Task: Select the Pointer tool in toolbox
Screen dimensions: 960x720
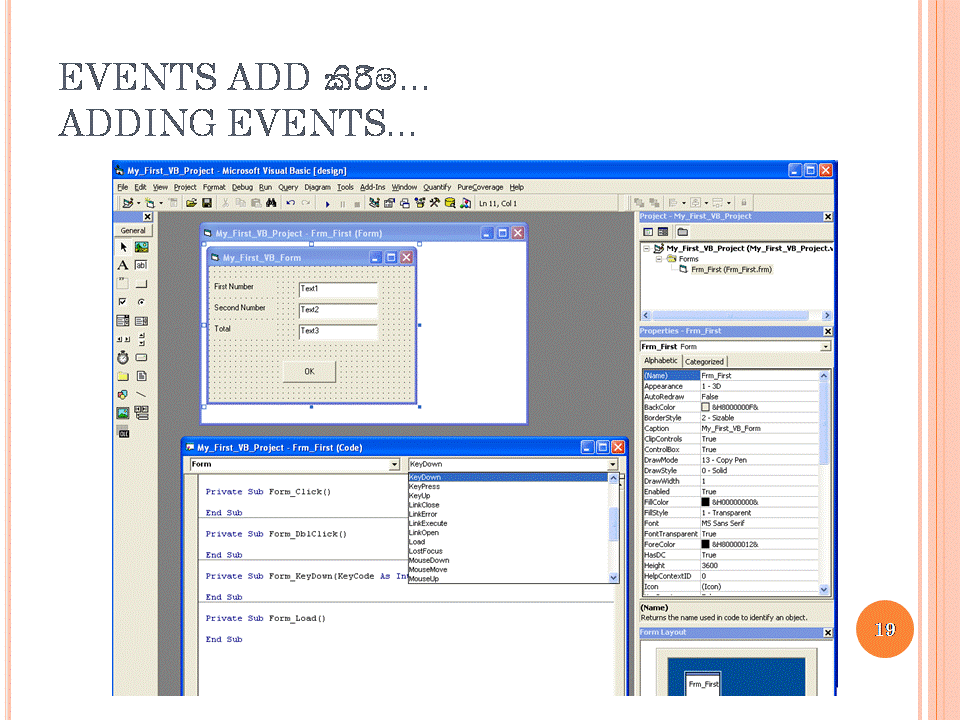Action: tap(123, 247)
